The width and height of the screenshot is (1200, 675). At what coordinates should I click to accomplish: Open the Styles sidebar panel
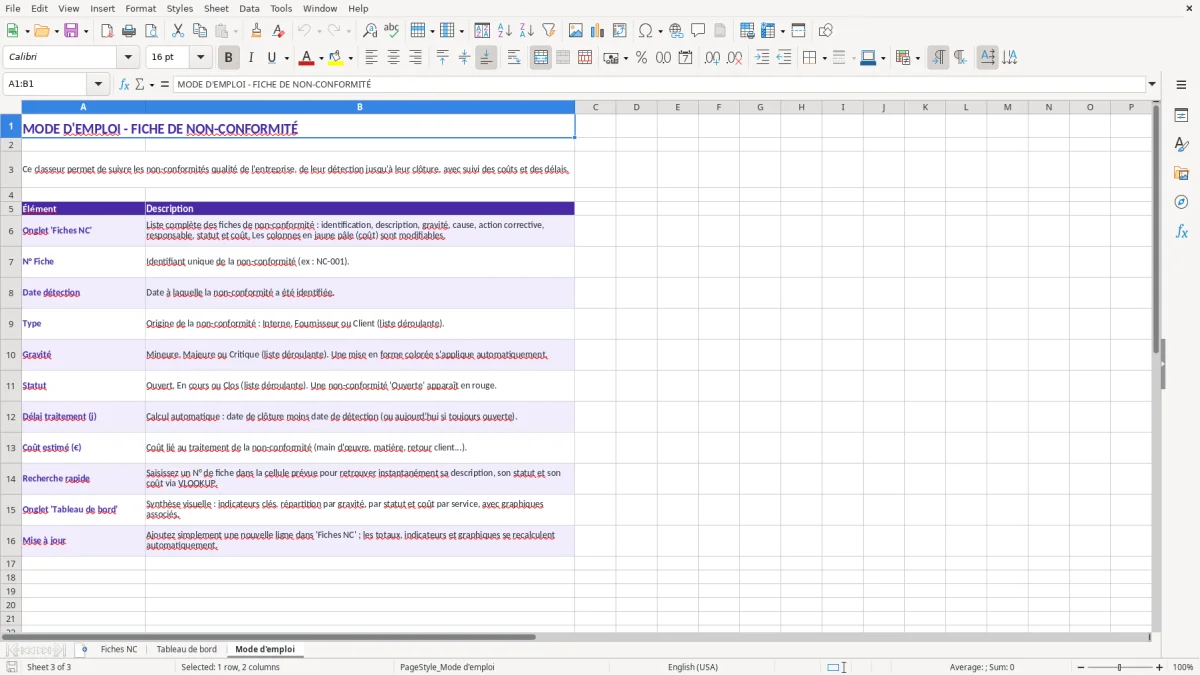tap(1181, 145)
